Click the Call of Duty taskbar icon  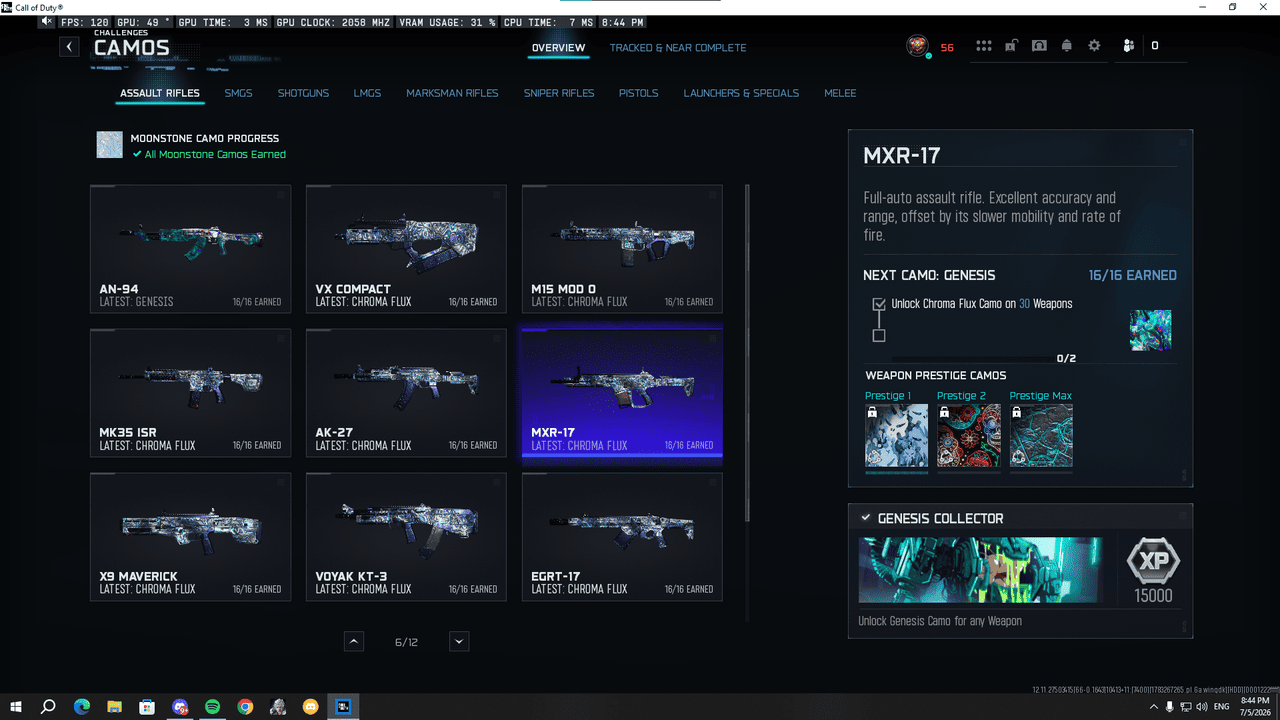pos(343,707)
